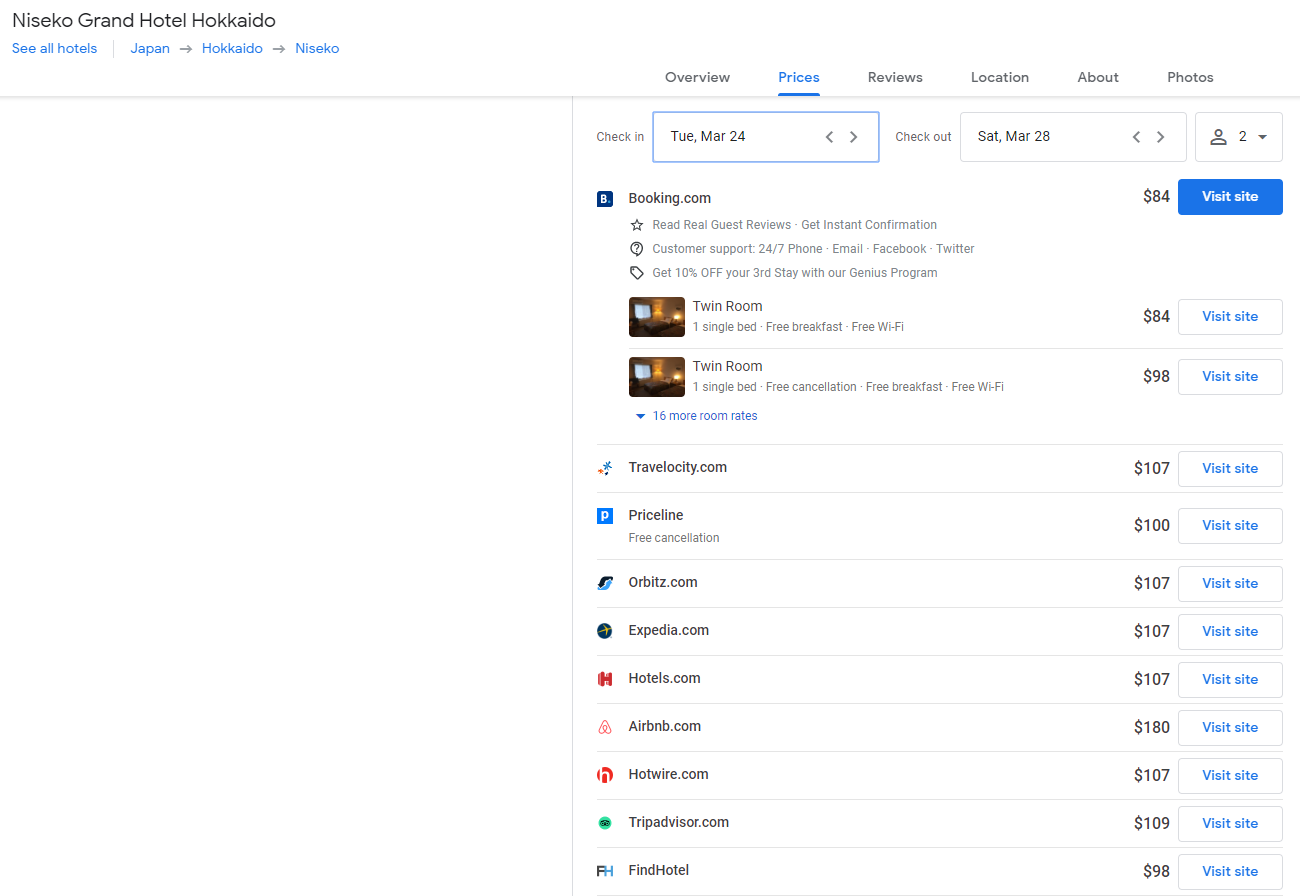
Task: Switch to the Reviews tab
Action: 895,77
